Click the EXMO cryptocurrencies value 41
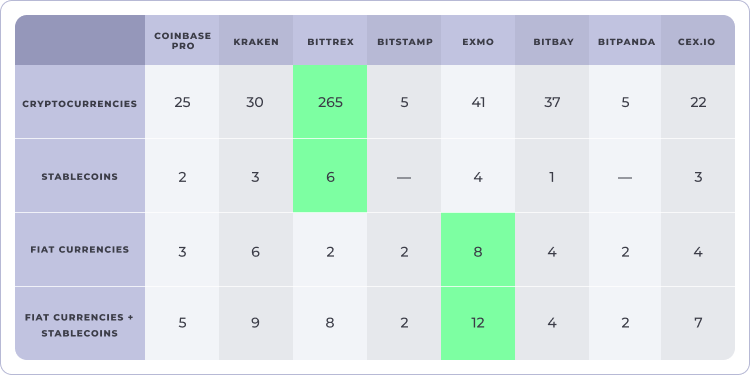 (x=478, y=102)
